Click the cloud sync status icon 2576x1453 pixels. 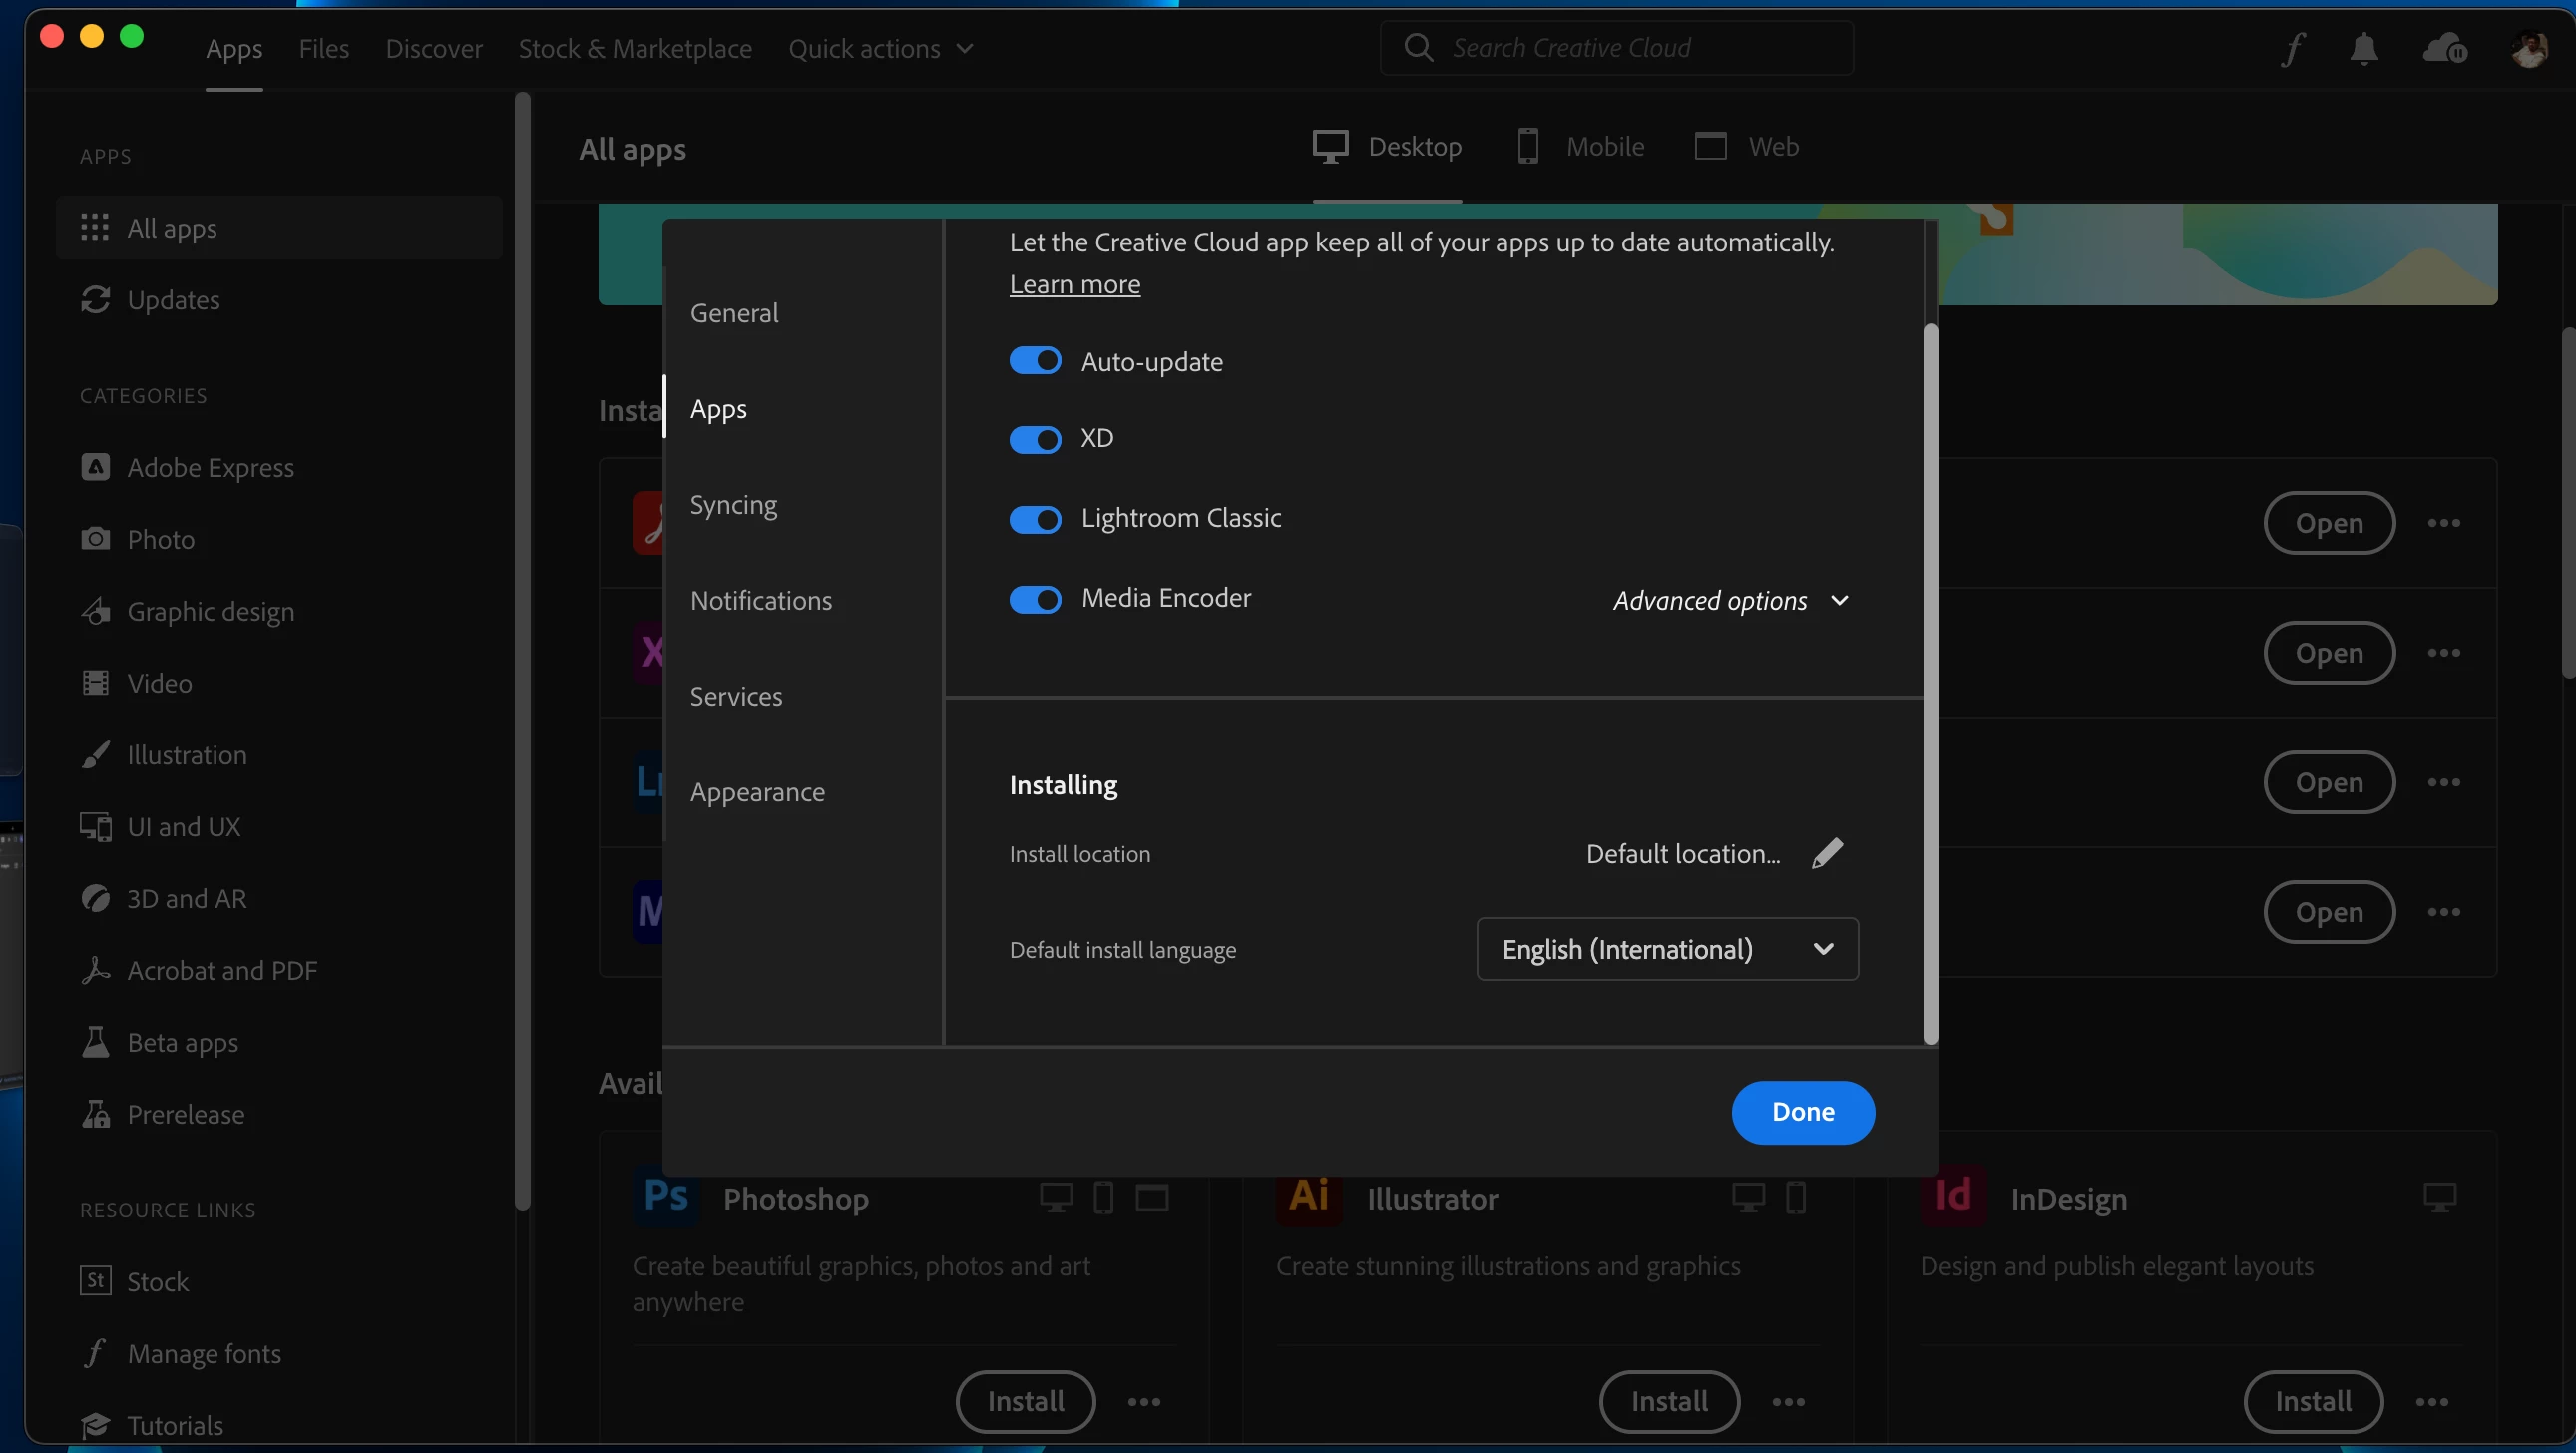click(x=2444, y=48)
